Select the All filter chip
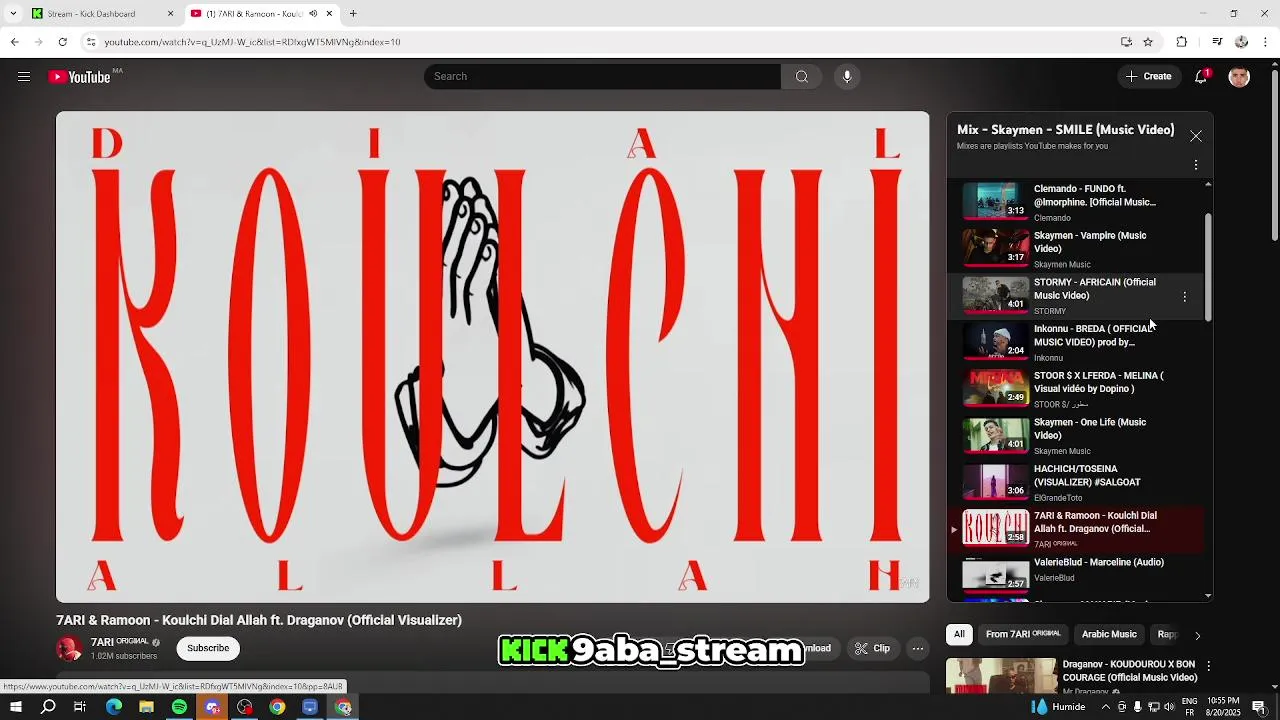The height and width of the screenshot is (720, 1280). coord(959,634)
